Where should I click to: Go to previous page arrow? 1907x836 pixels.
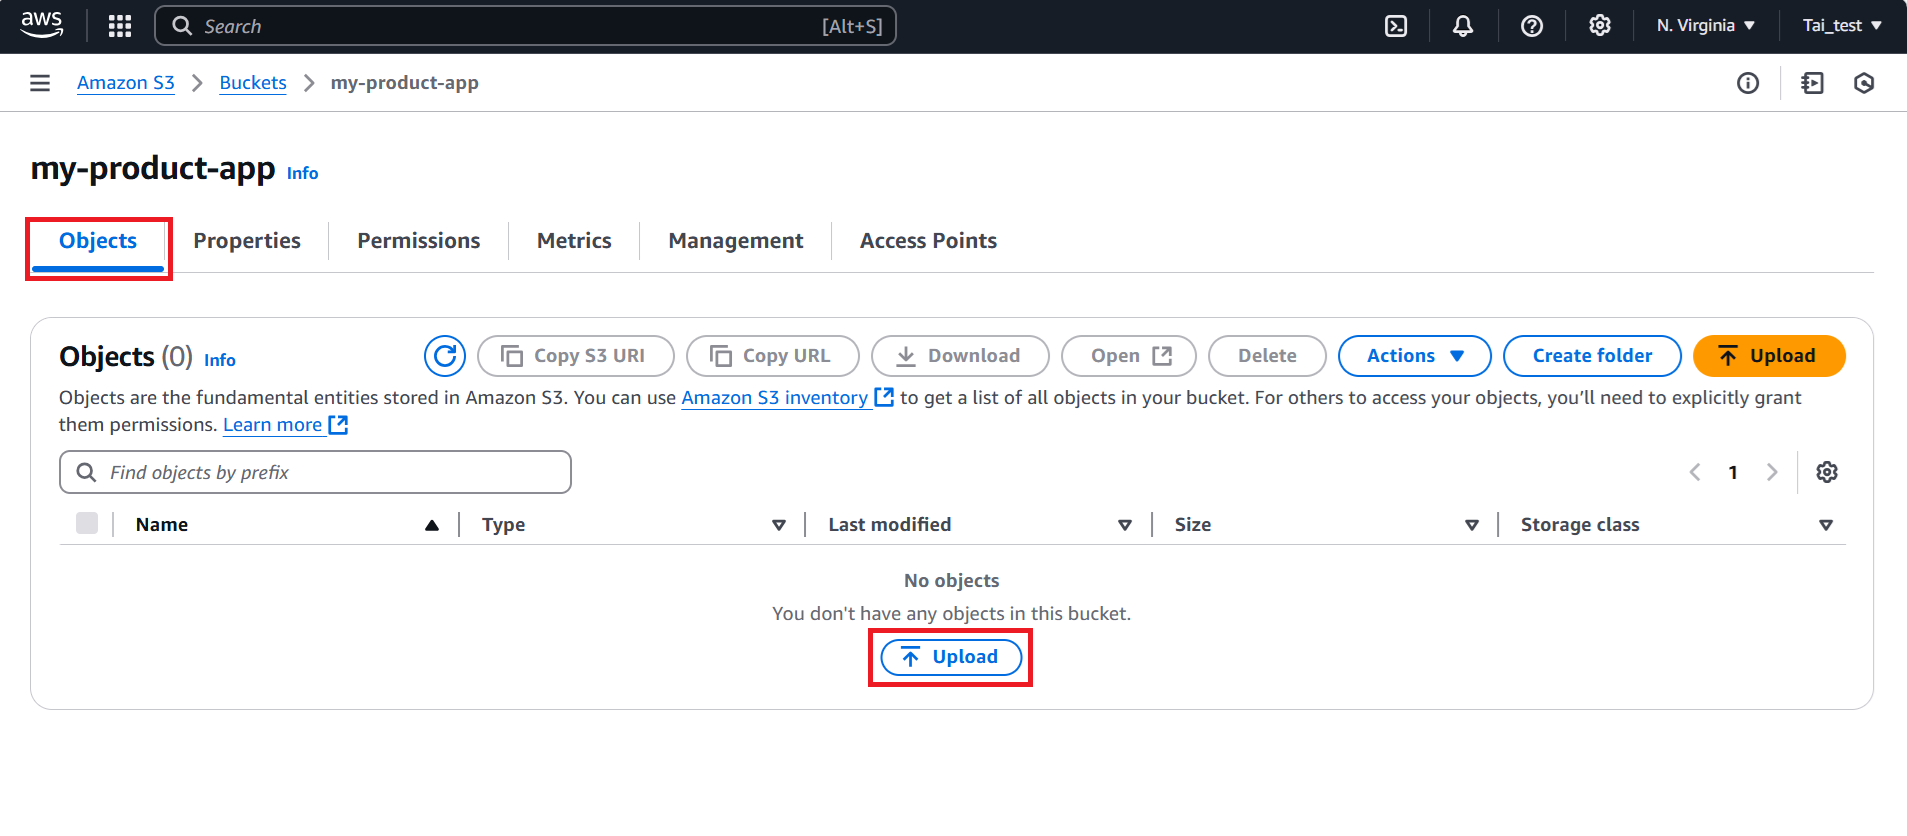[x=1695, y=472]
